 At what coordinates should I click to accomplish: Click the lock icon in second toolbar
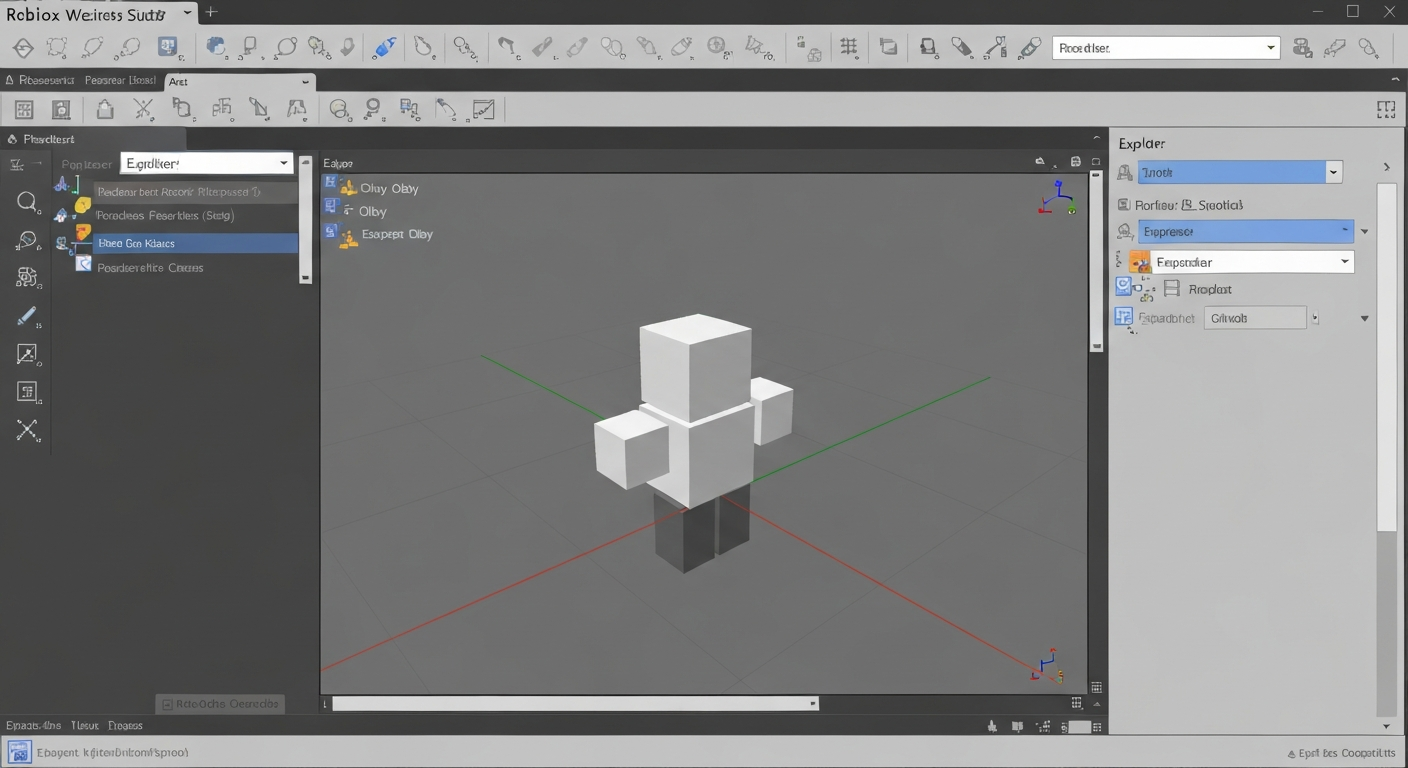point(104,109)
